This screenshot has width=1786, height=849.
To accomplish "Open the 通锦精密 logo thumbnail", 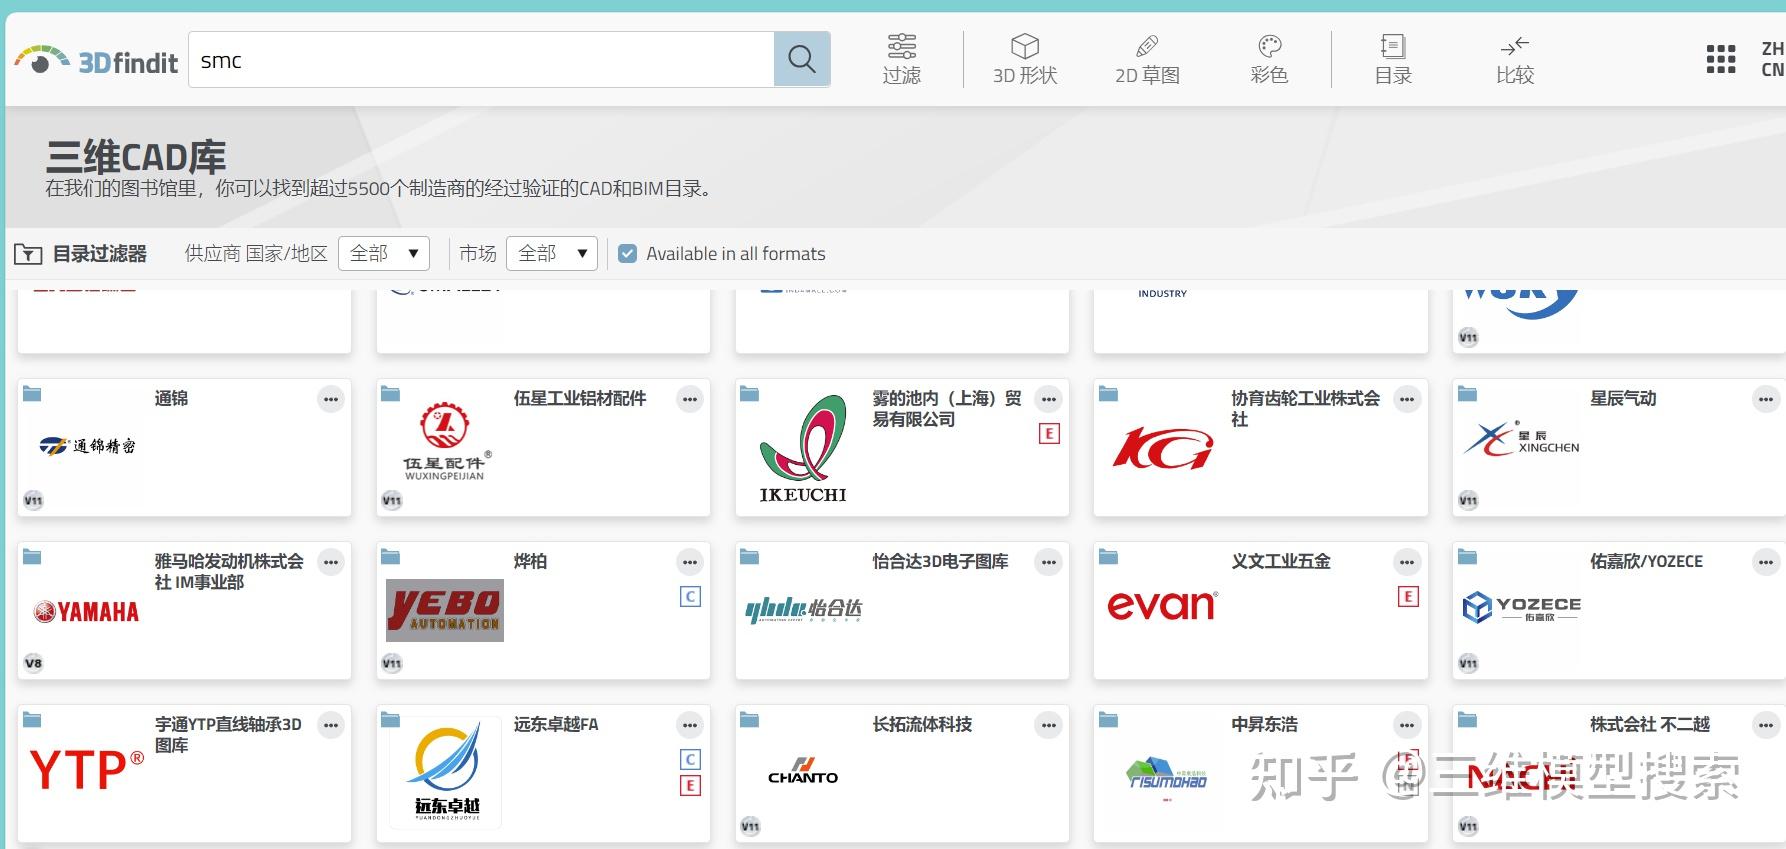I will 87,446.
